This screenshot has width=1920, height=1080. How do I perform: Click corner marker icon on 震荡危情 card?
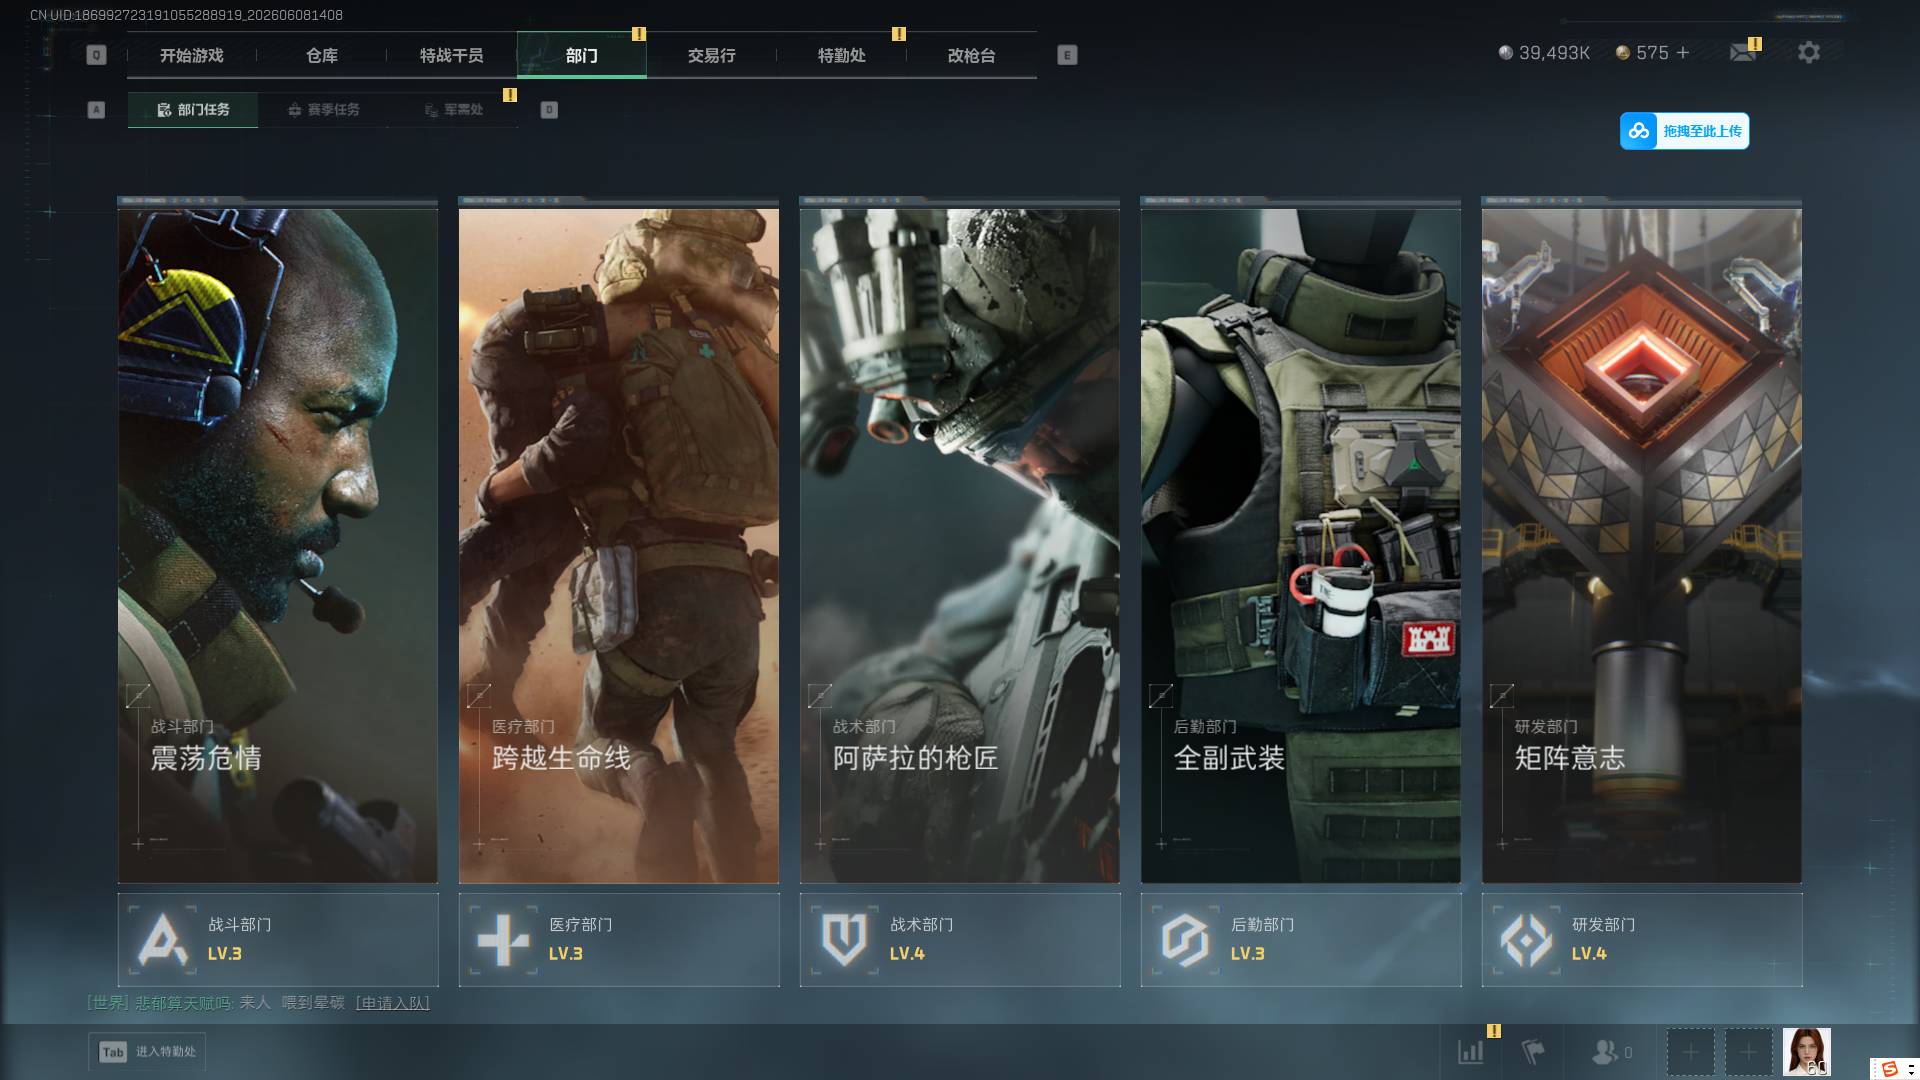coord(138,696)
